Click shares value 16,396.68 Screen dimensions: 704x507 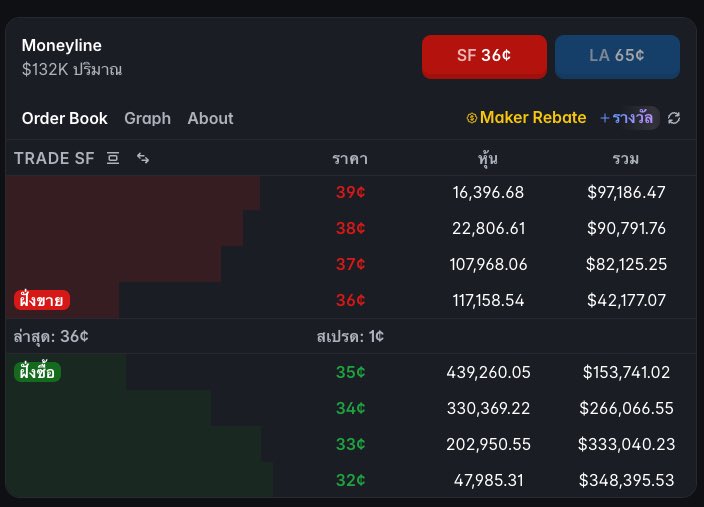pyautogui.click(x=488, y=192)
